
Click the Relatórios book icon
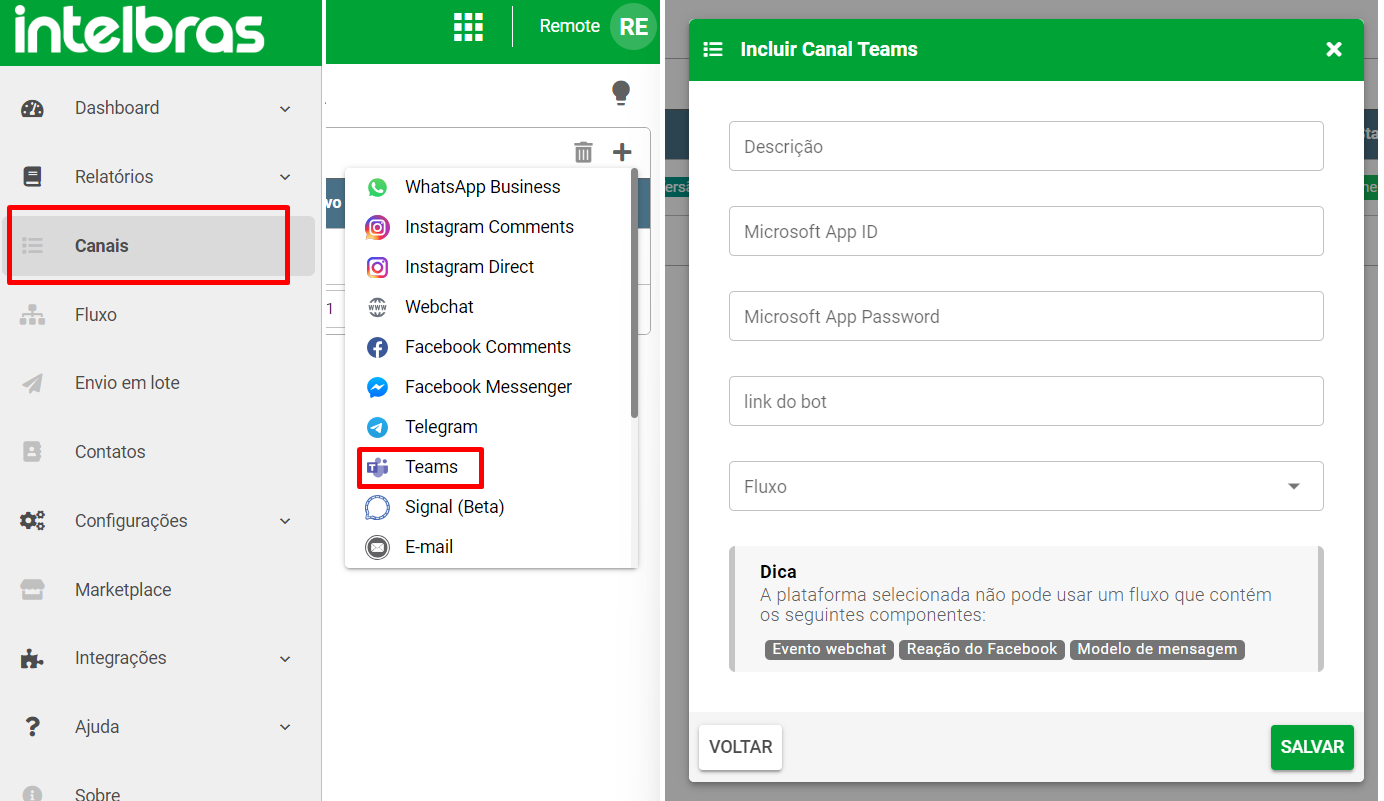33,177
